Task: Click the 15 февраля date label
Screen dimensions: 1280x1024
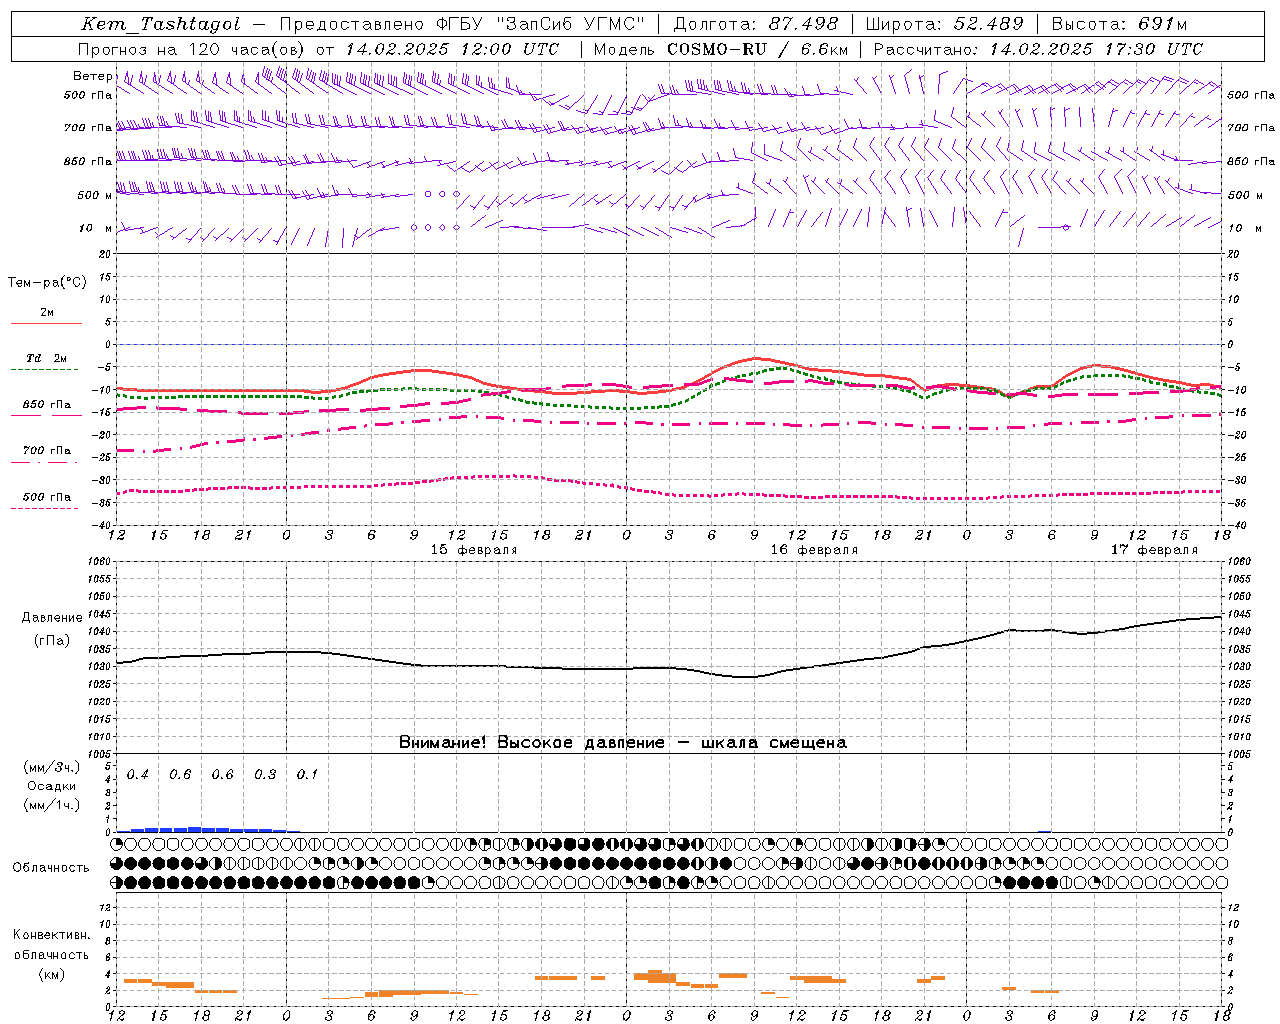Action: (473, 550)
